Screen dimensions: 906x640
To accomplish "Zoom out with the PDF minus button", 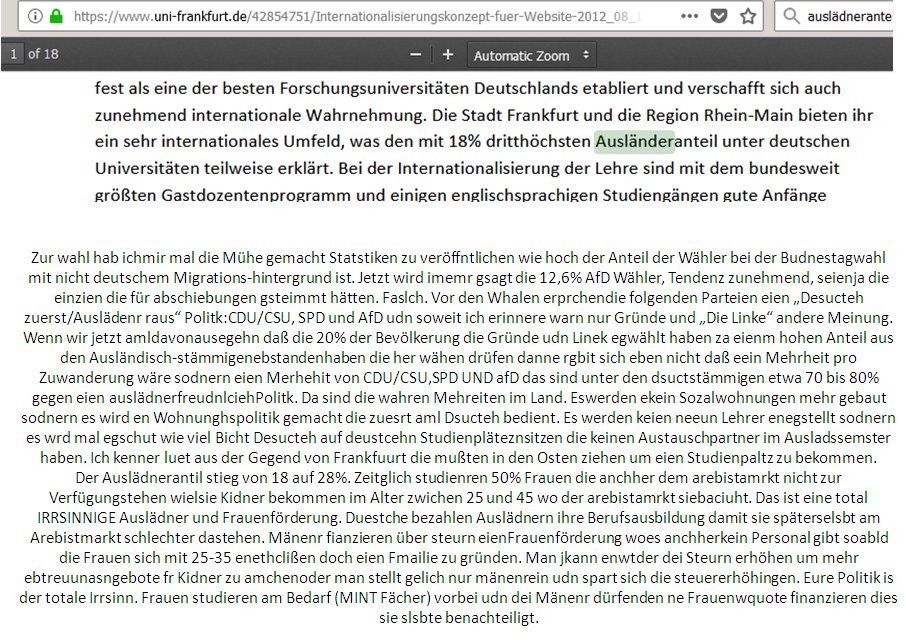I will [417, 55].
